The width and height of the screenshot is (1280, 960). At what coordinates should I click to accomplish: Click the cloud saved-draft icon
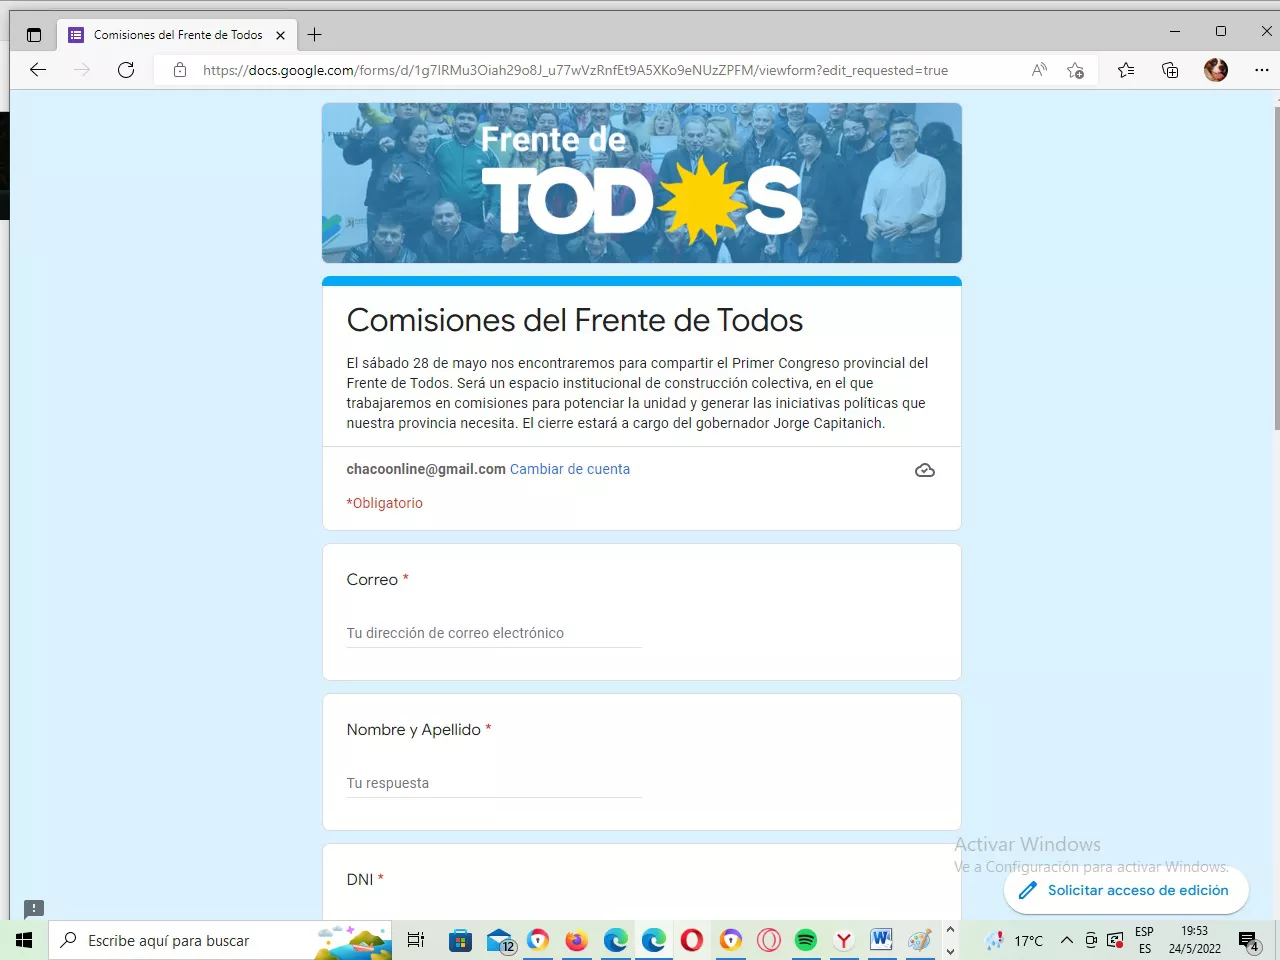click(x=925, y=470)
